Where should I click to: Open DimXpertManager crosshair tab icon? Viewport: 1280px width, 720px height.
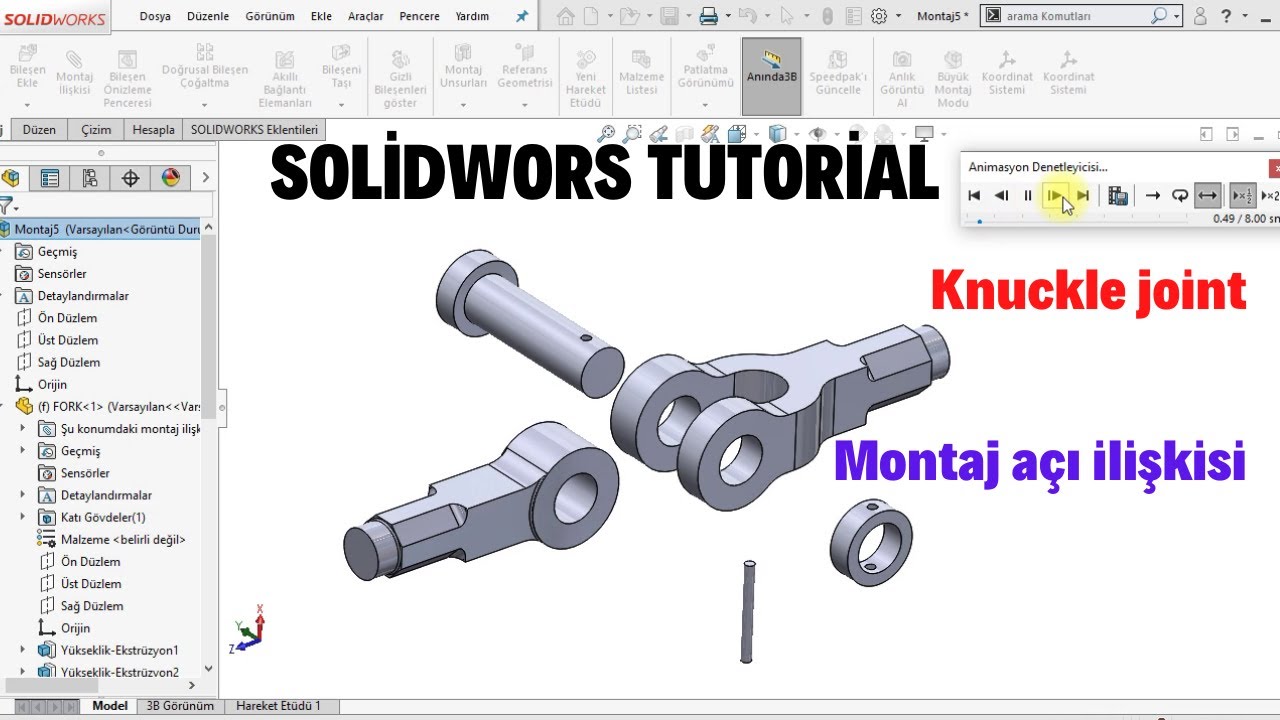[130, 178]
